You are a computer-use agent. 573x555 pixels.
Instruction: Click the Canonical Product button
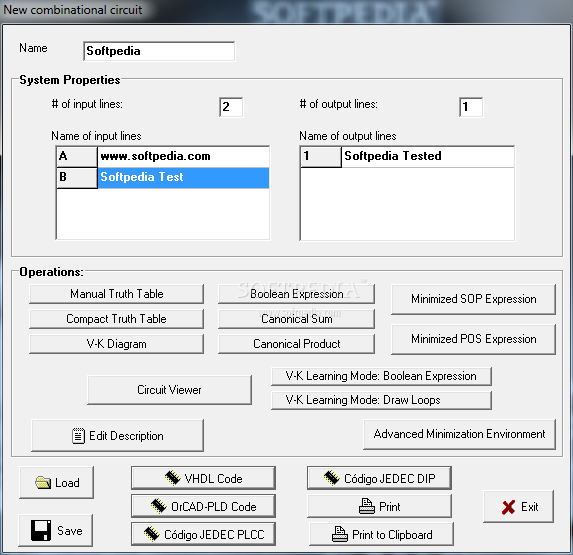[296, 344]
